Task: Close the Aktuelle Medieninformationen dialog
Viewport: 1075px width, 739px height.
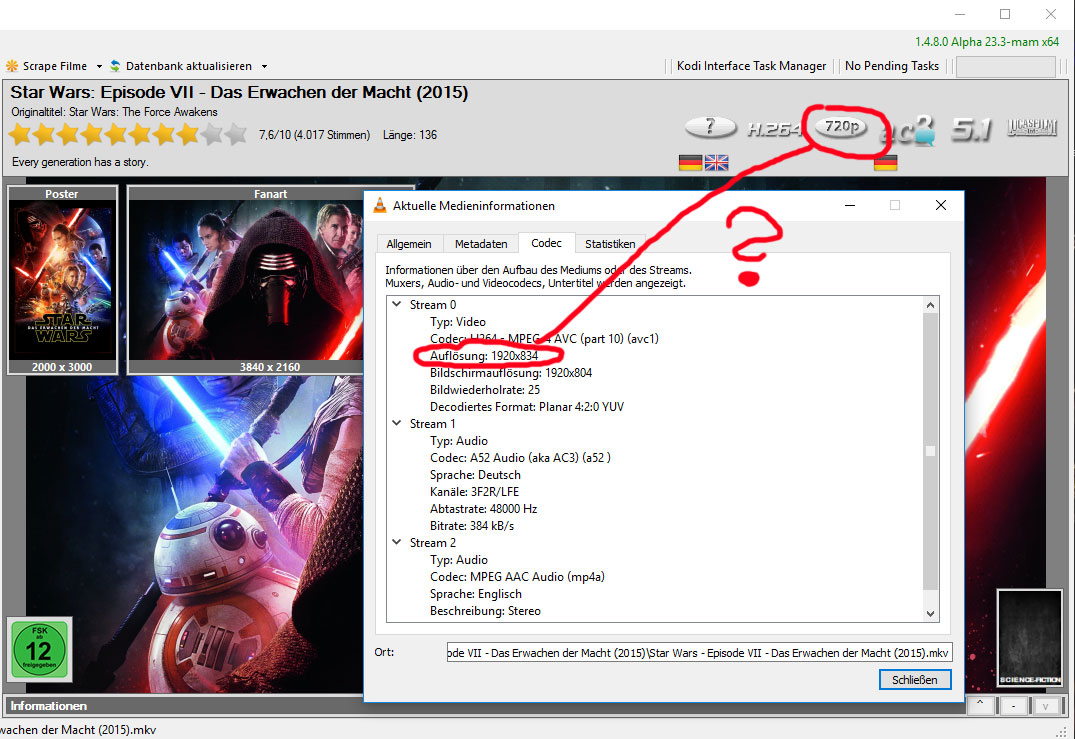Action: click(x=941, y=205)
